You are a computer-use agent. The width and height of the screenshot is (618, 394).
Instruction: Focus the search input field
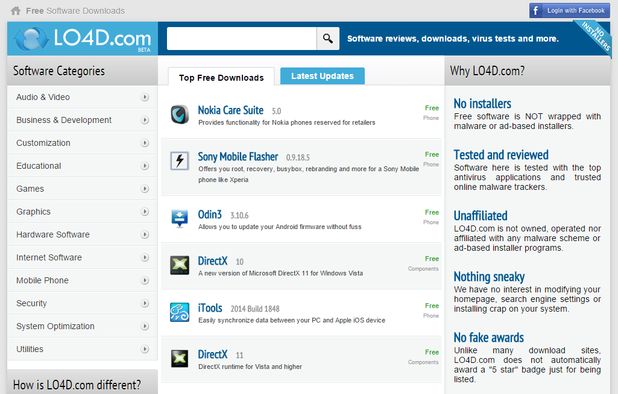(242, 39)
